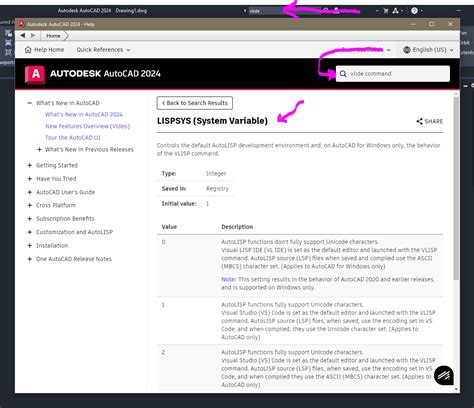474x408 pixels.
Task: Open Help Home
Action: pos(44,50)
